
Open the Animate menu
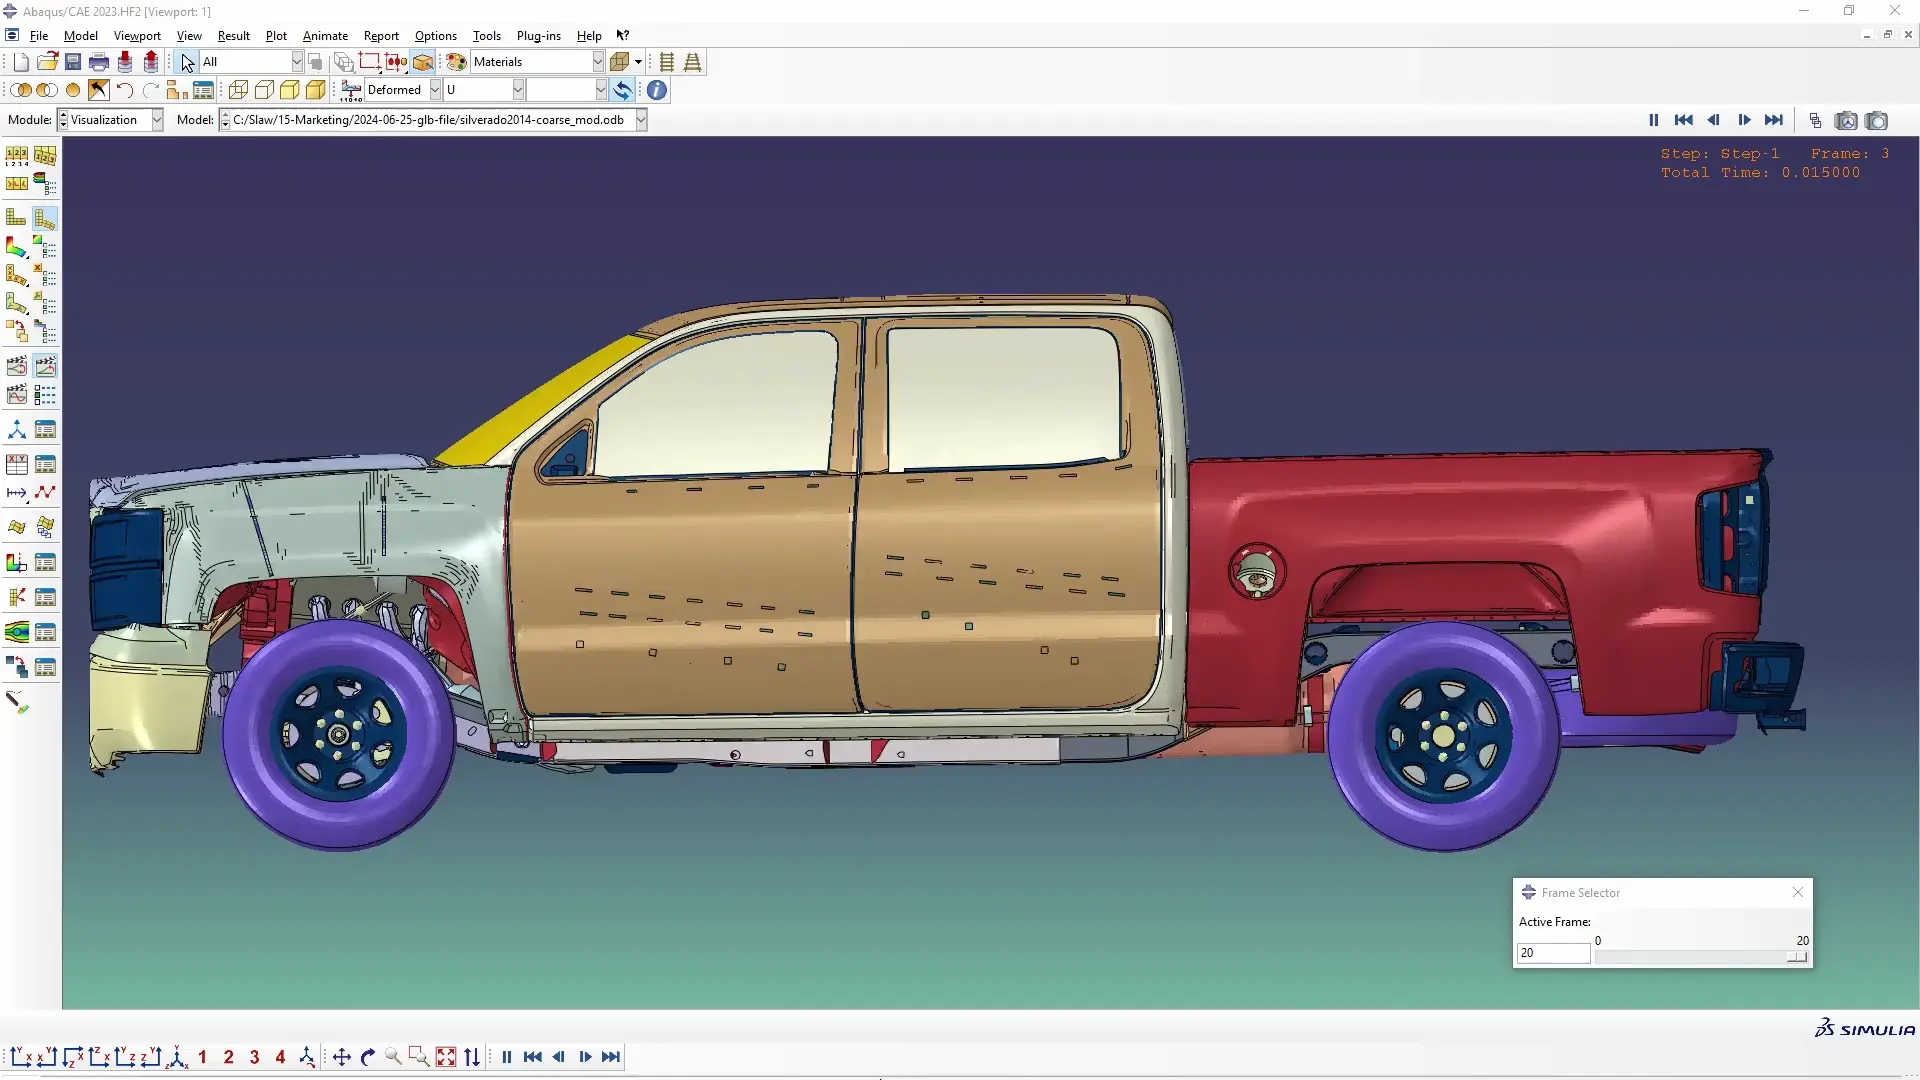coord(326,35)
